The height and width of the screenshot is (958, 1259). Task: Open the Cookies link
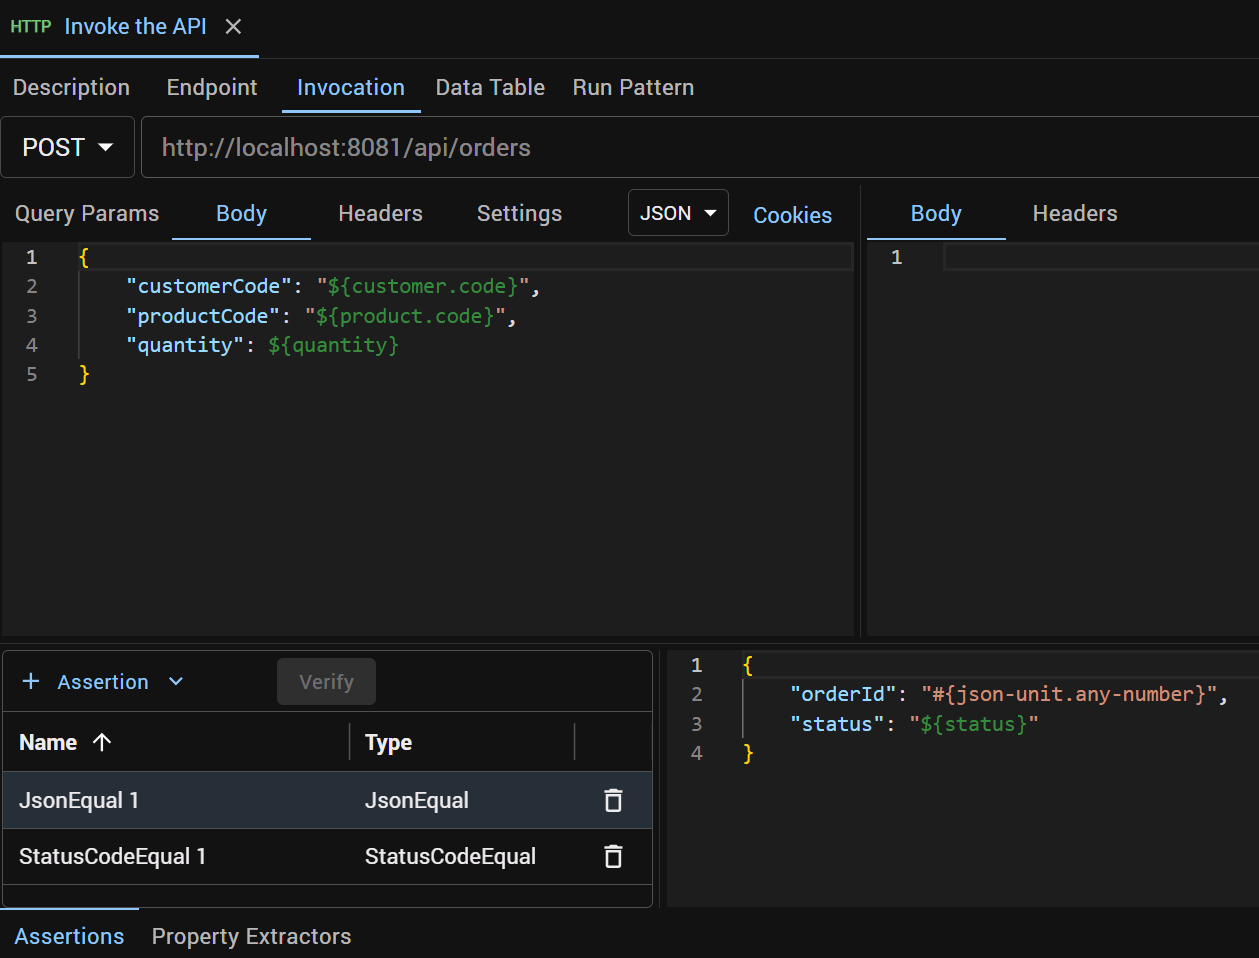[x=792, y=215]
